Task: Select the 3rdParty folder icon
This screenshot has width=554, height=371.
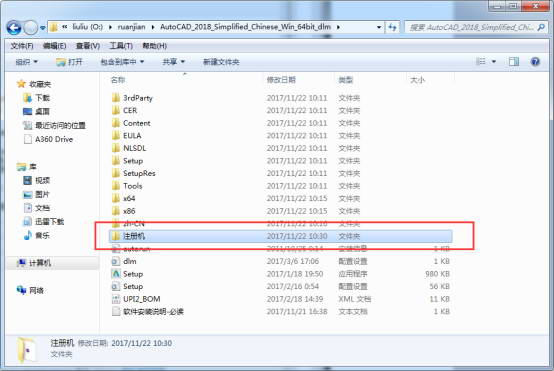Action: coord(116,98)
